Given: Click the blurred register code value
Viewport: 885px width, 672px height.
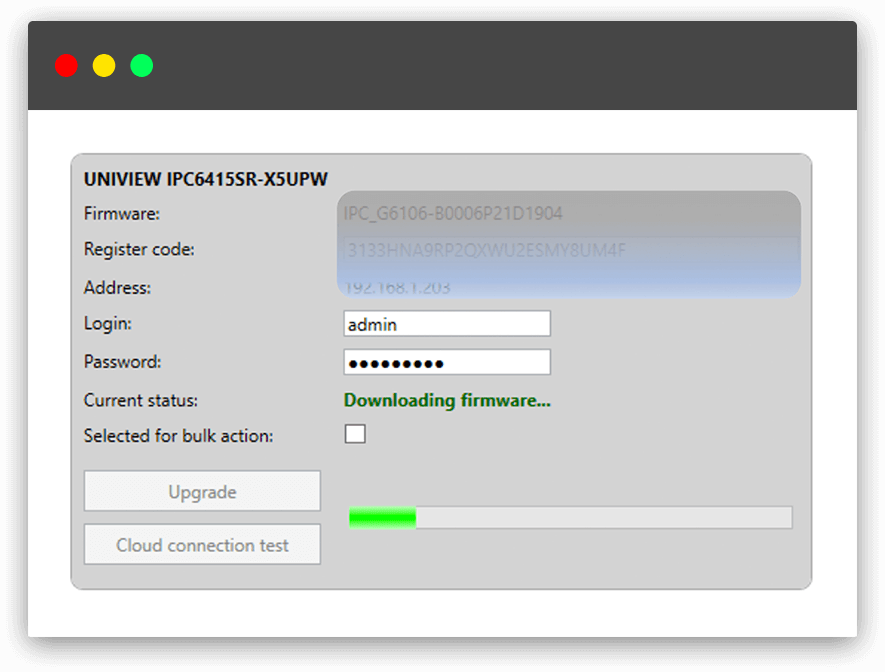Looking at the screenshot, I should (485, 250).
